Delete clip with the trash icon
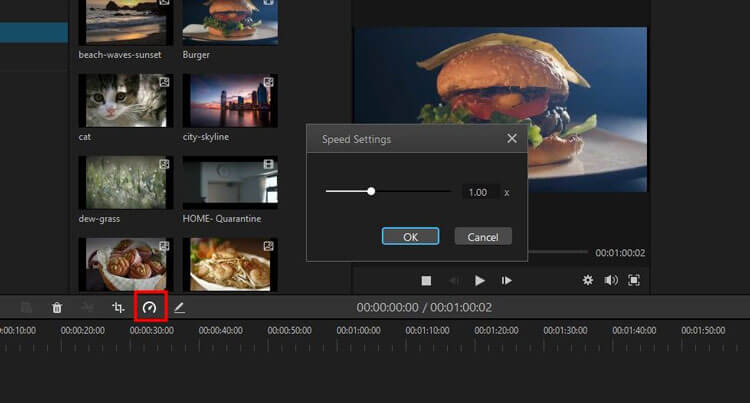 pyautogui.click(x=57, y=308)
